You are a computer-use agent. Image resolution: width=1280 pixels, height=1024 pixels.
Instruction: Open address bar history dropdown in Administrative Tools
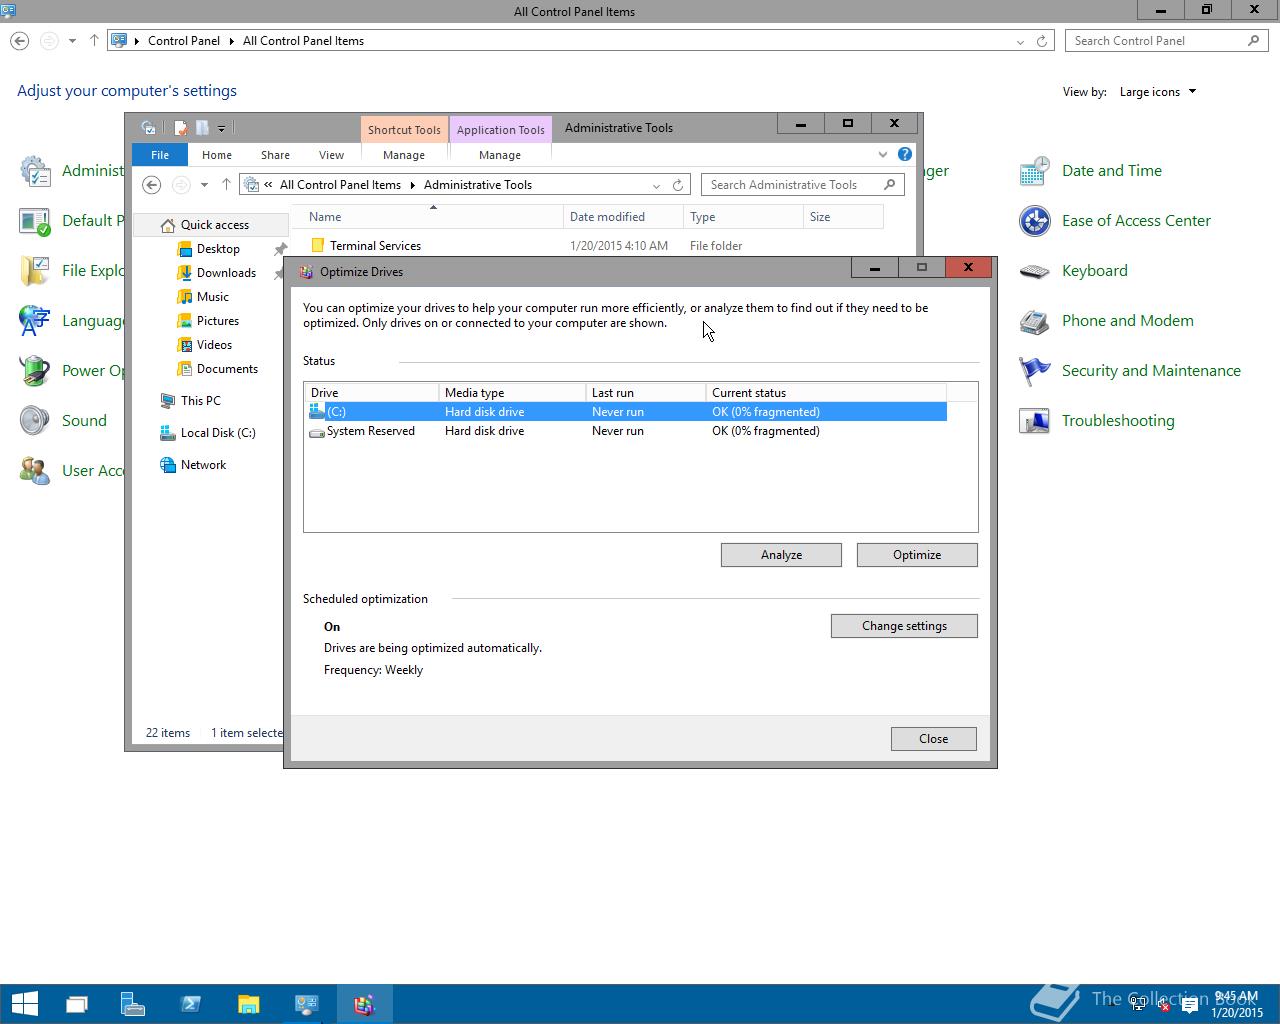[656, 185]
